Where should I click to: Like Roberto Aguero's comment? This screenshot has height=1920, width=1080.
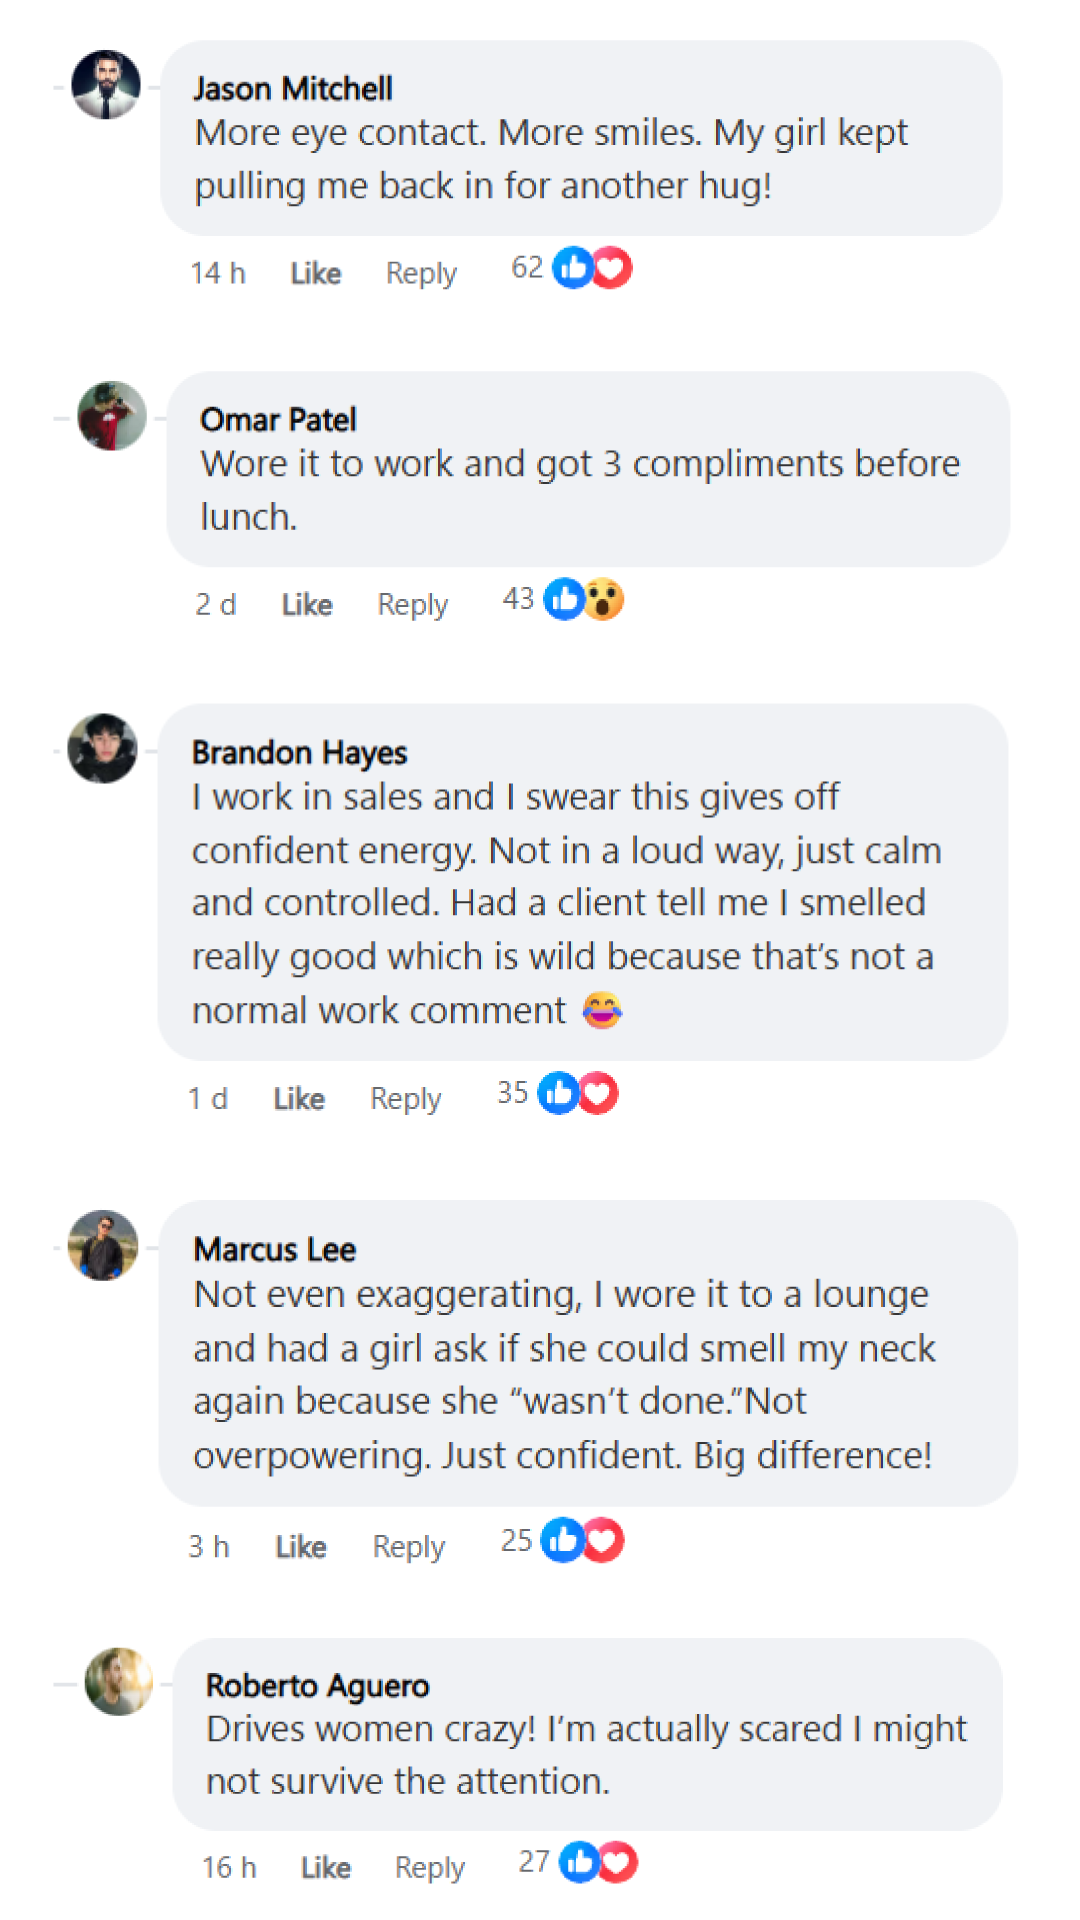(x=326, y=1867)
